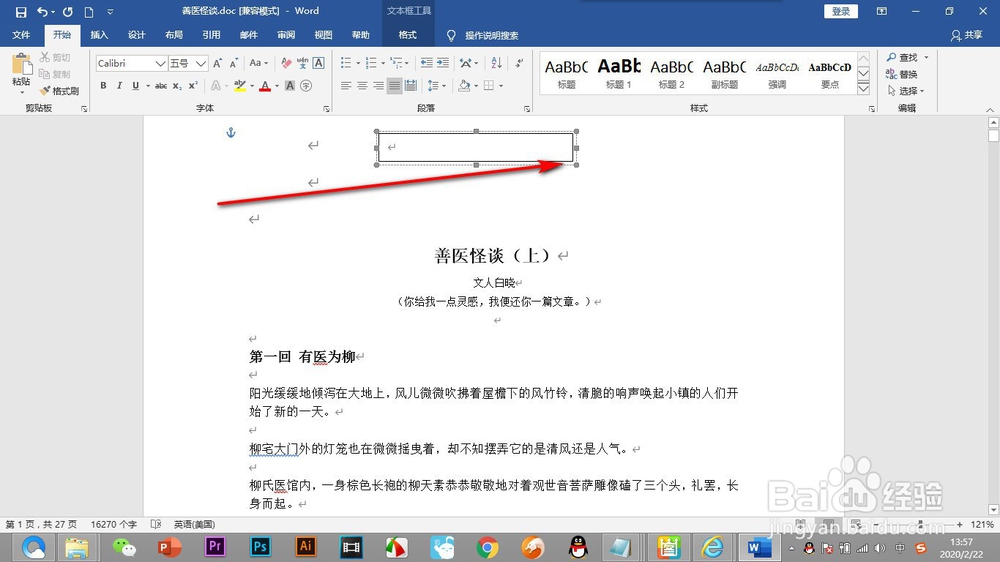Click paragraph shading fill bucket
1000x562 pixels.
tap(464, 85)
